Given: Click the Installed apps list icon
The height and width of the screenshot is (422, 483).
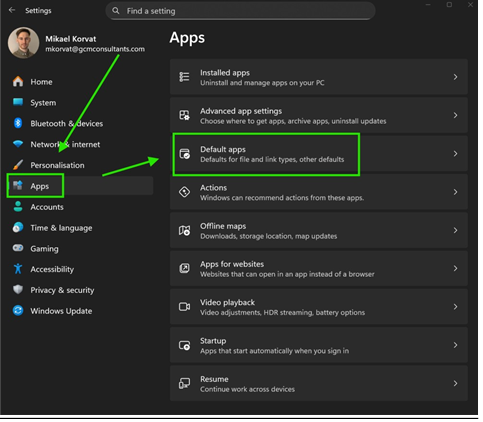Looking at the screenshot, I should (184, 77).
